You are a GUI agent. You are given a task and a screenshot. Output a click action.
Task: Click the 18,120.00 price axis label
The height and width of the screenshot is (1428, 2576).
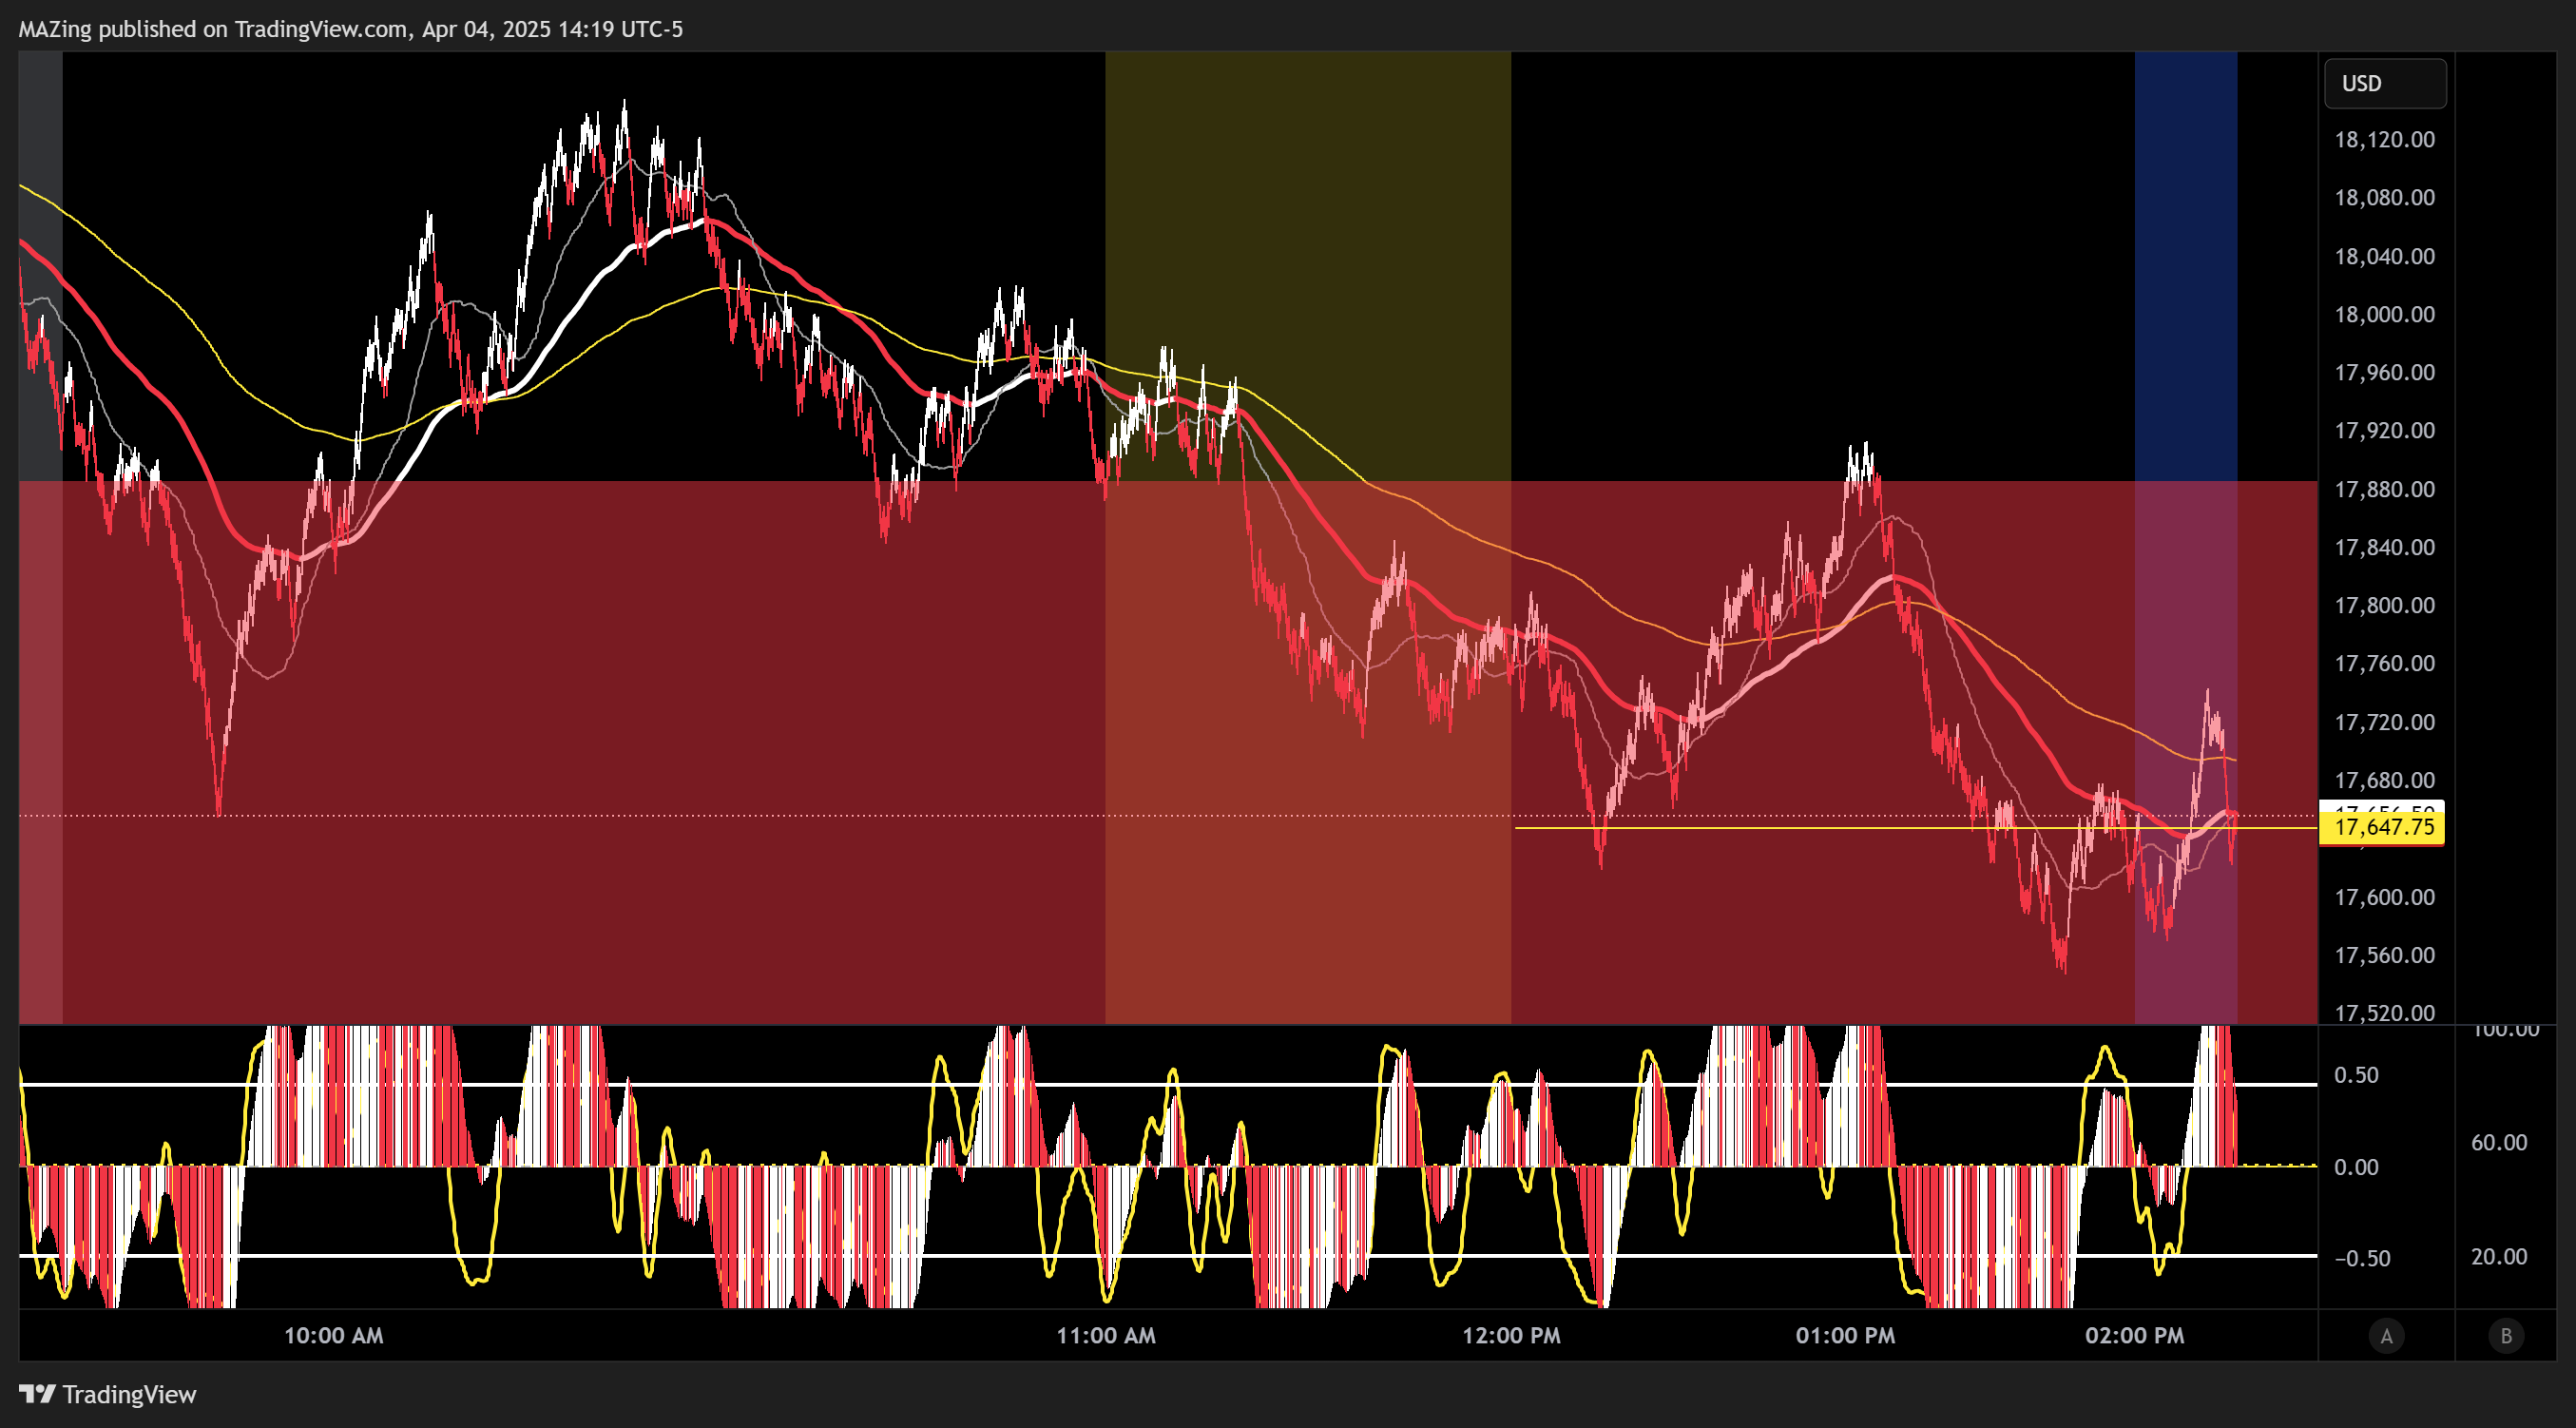pyautogui.click(x=2384, y=139)
